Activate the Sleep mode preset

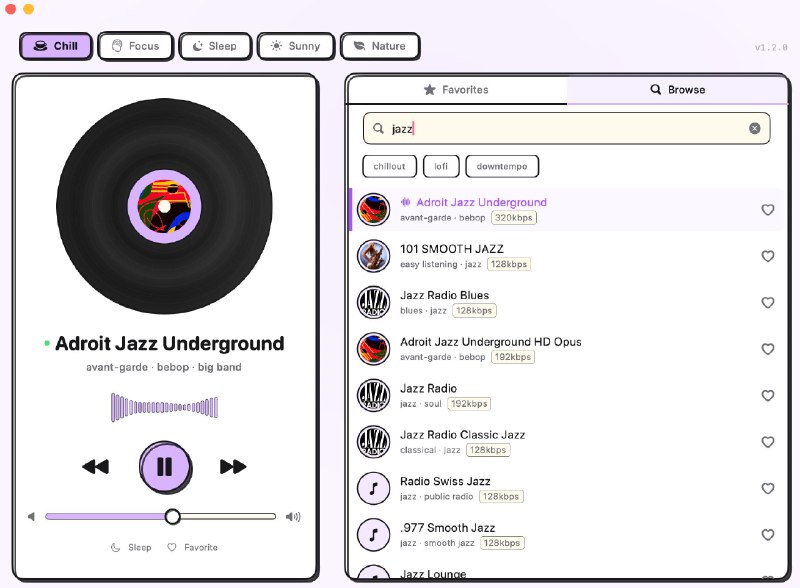(215, 46)
